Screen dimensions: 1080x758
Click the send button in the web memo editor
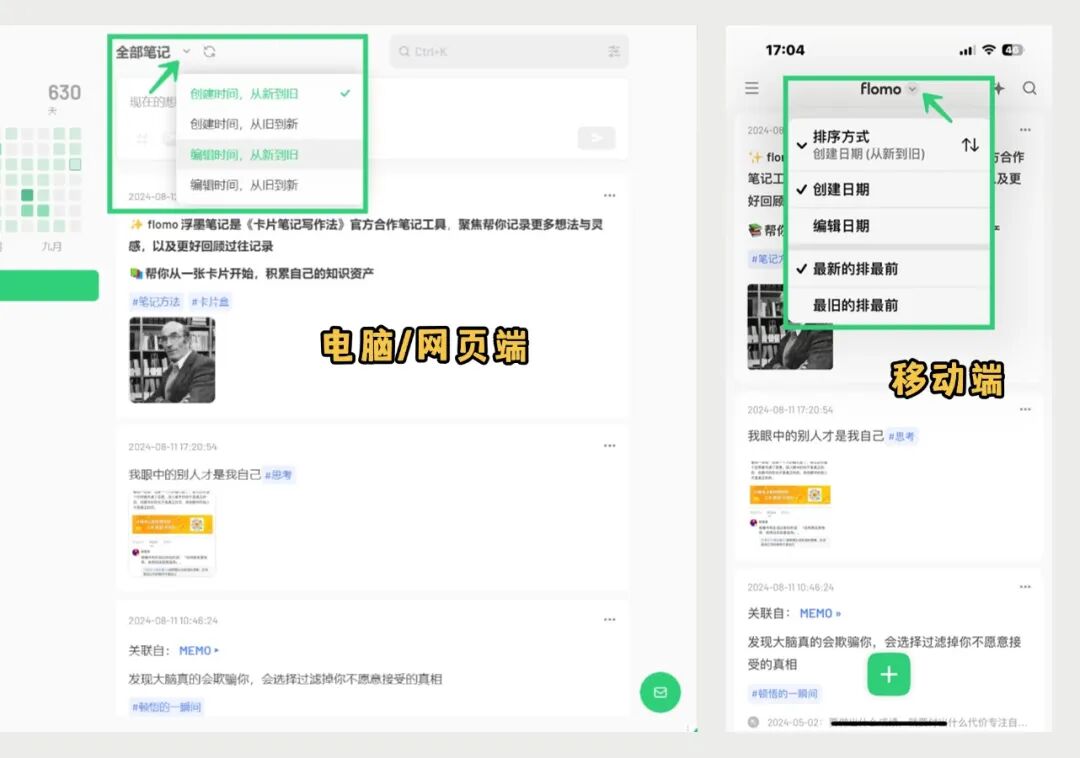(x=596, y=138)
